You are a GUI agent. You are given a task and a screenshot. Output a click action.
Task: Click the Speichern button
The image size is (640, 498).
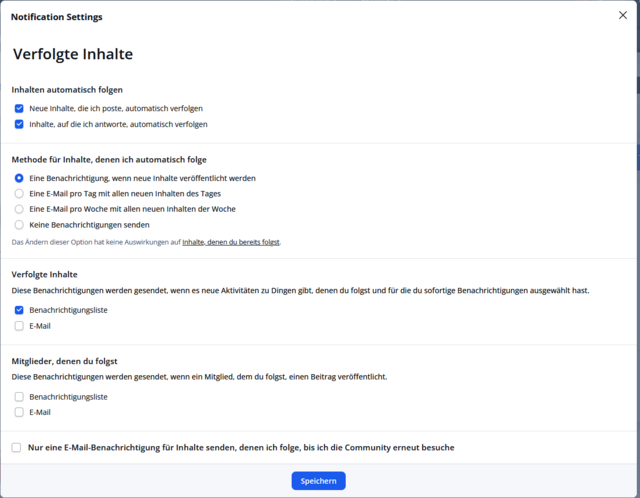tap(318, 481)
